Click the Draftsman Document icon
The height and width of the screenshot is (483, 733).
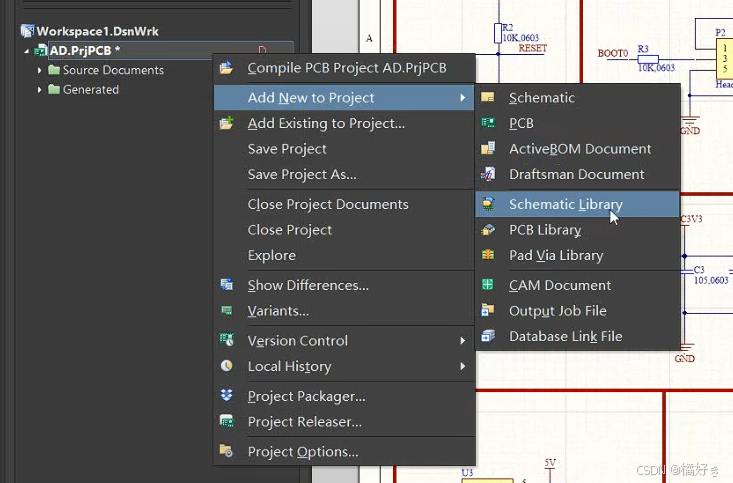(488, 174)
